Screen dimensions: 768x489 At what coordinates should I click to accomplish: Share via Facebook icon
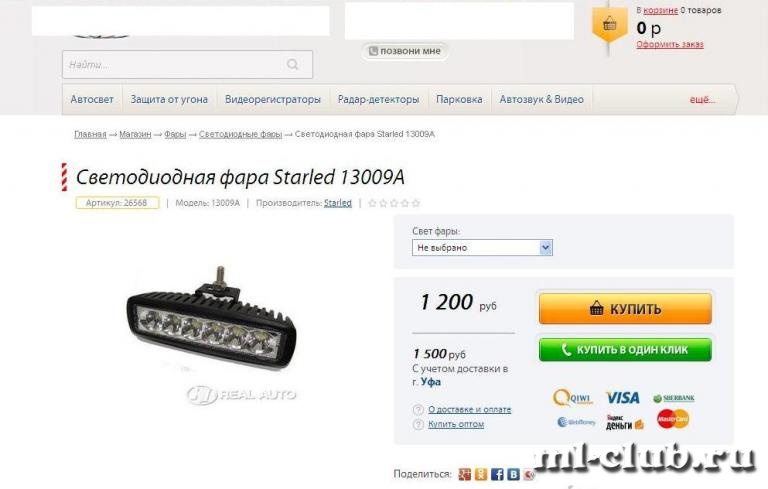(x=497, y=474)
